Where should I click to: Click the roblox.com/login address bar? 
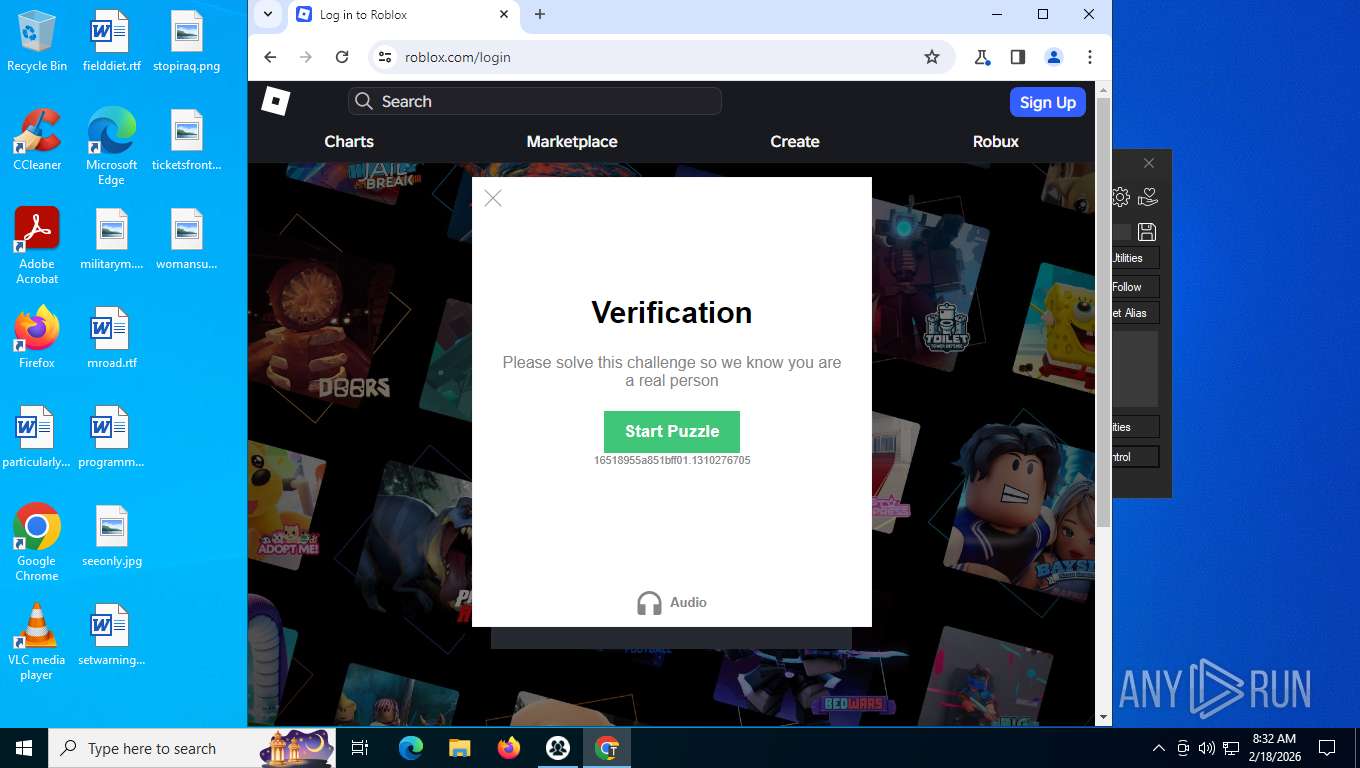point(660,57)
